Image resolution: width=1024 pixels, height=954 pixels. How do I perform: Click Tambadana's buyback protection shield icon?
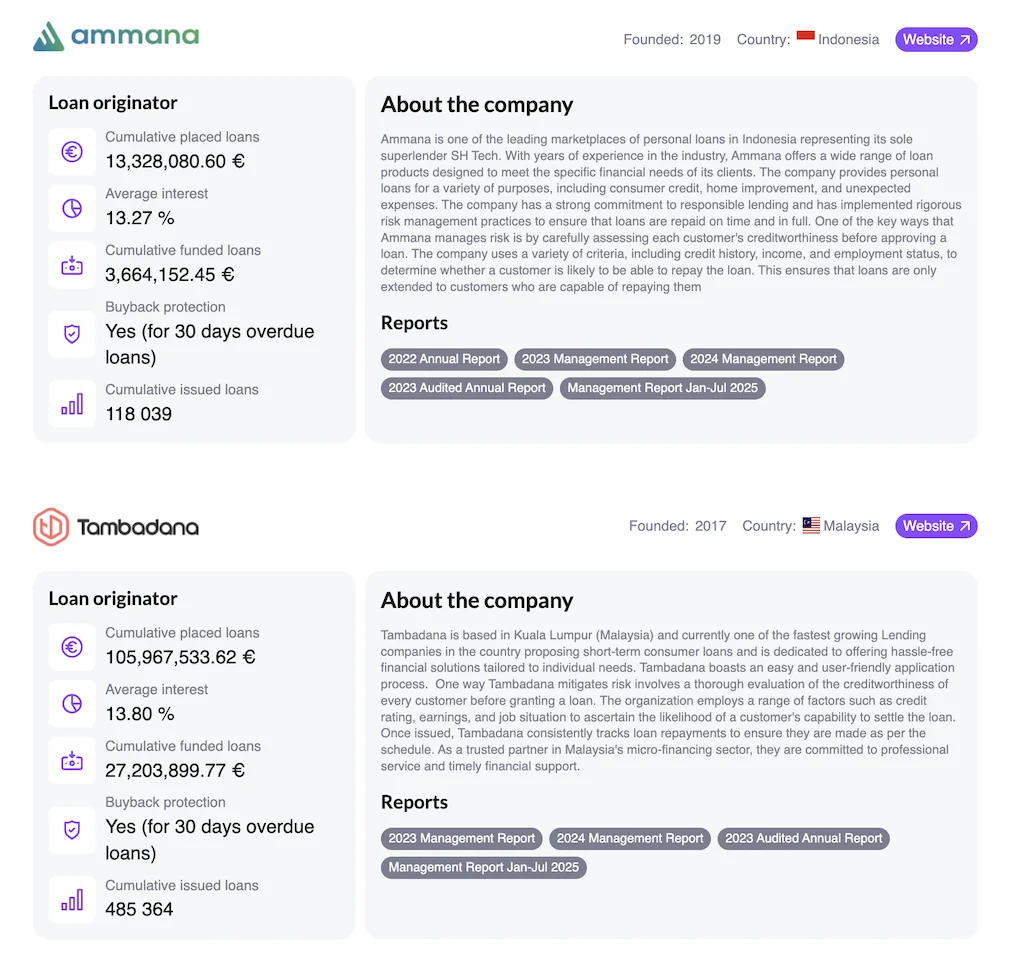[x=72, y=830]
